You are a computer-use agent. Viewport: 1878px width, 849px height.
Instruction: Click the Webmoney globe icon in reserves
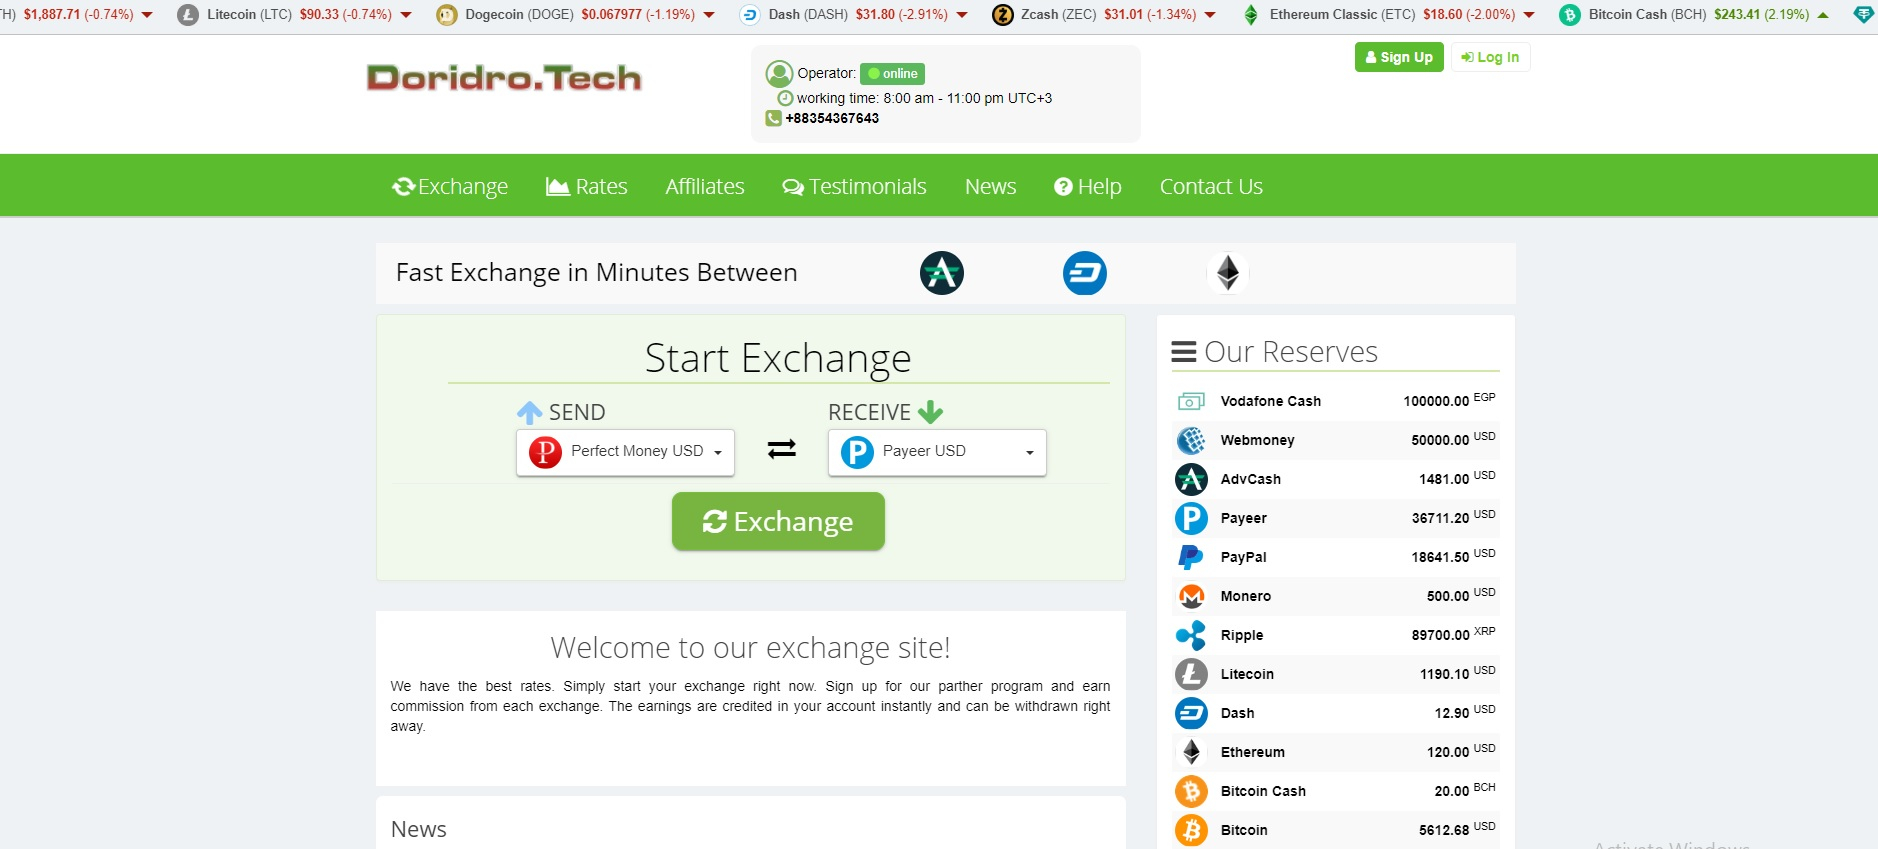pos(1190,440)
